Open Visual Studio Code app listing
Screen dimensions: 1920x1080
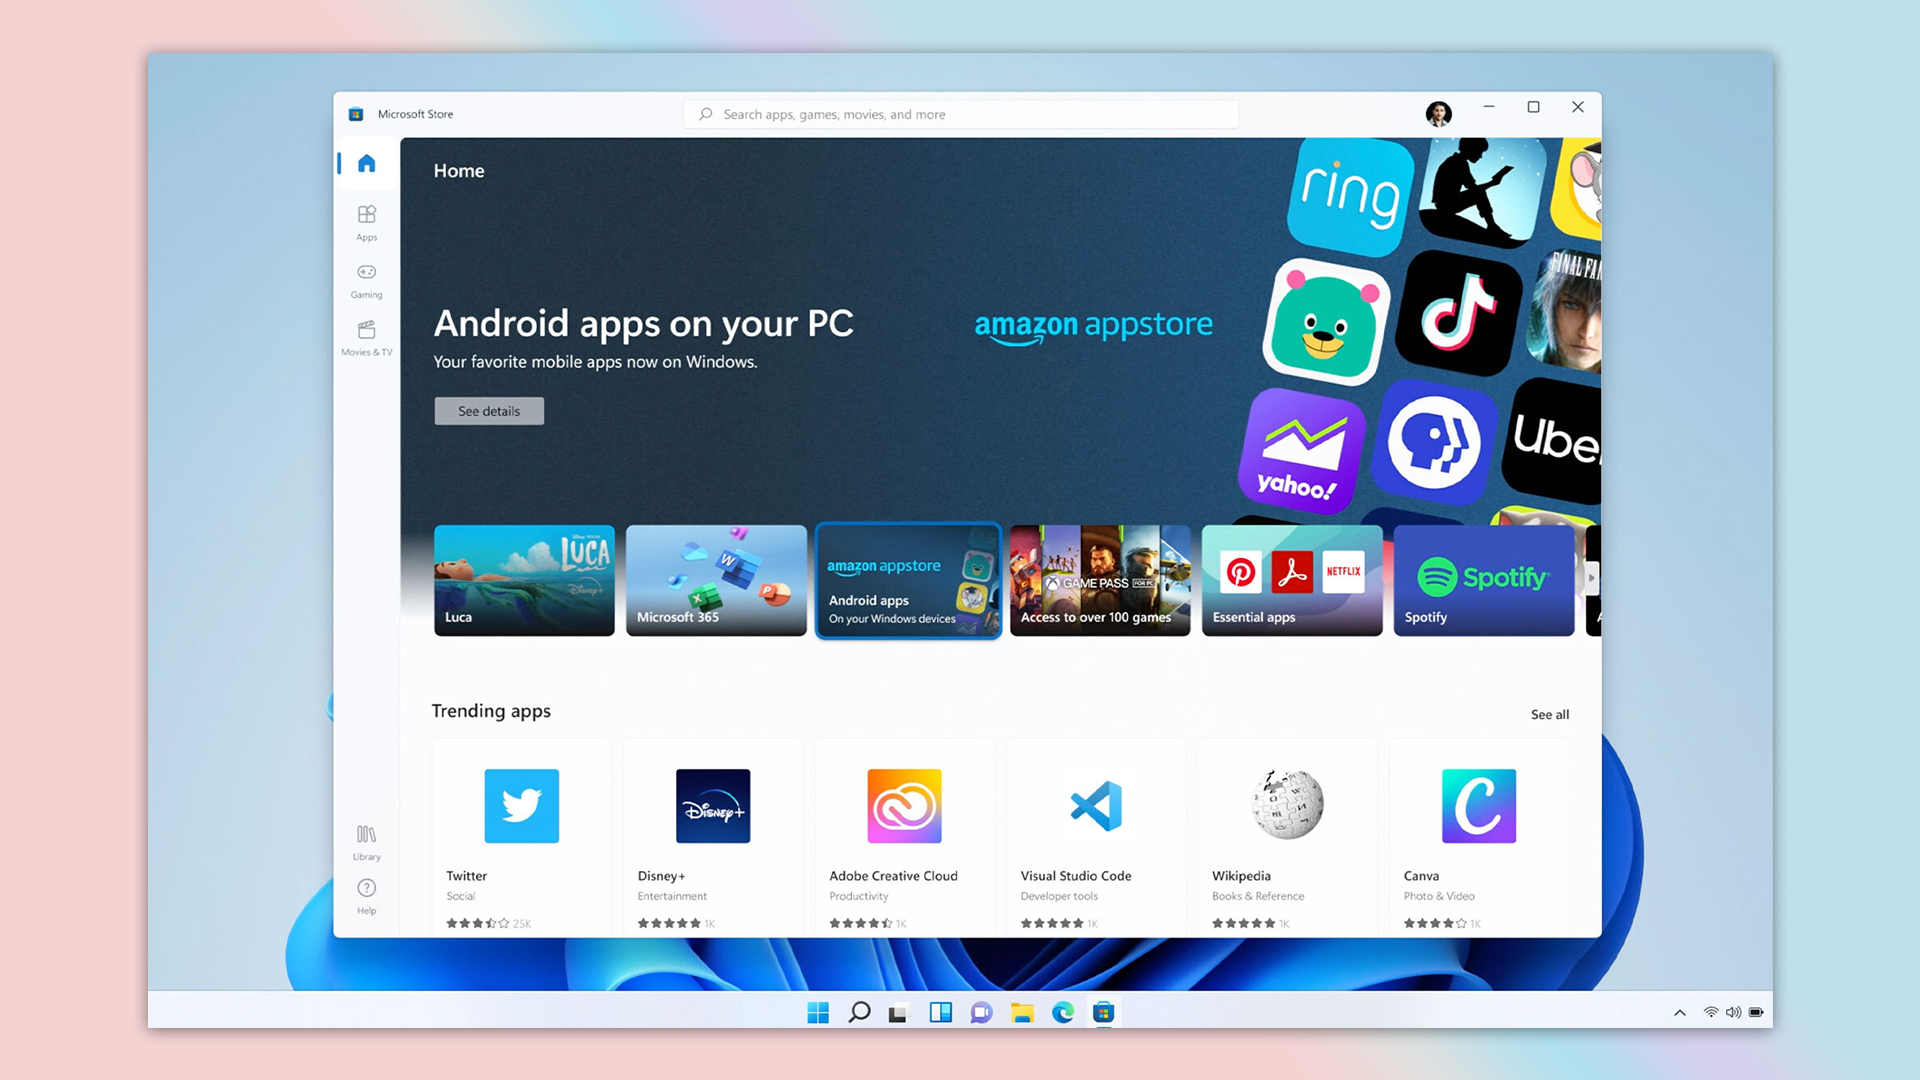tap(1095, 806)
